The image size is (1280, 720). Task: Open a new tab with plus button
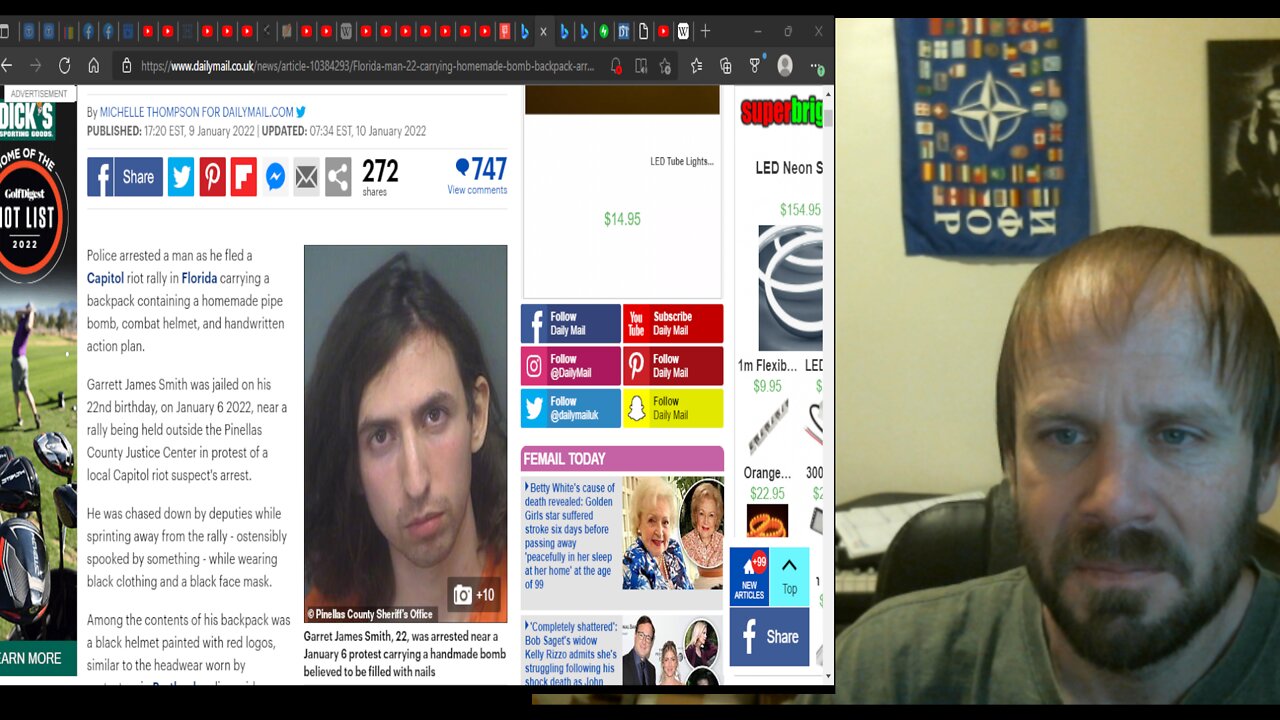tap(705, 32)
